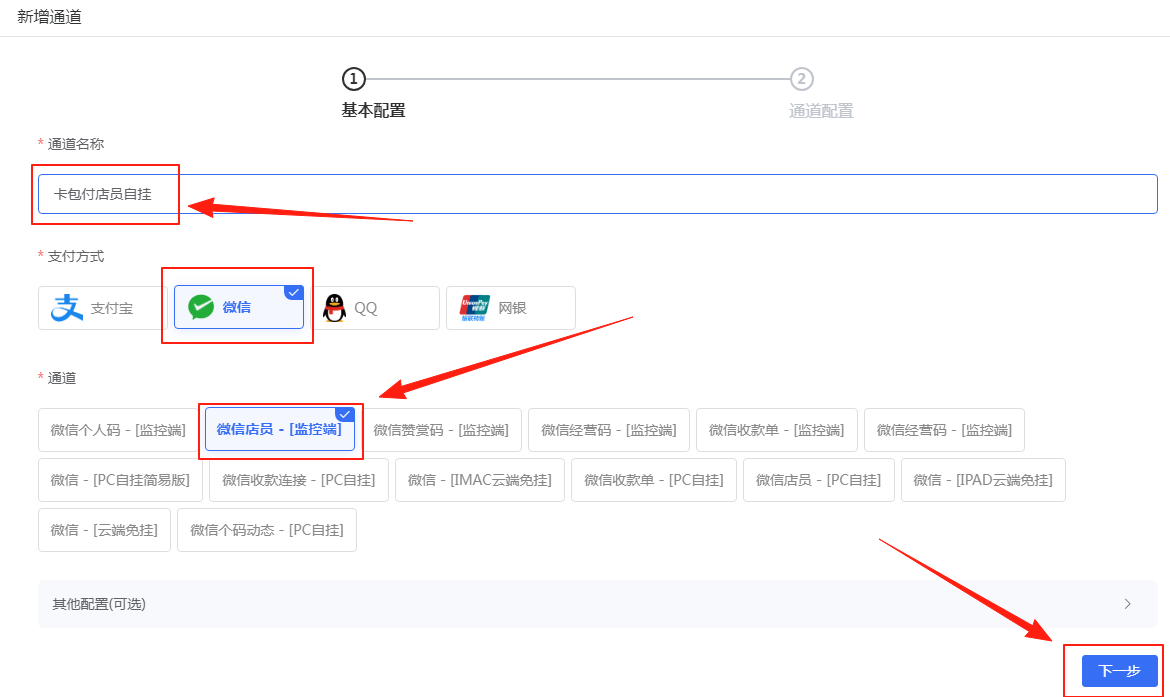
Task: Click the blue checkmark badge on 微信
Action: [x=293, y=292]
